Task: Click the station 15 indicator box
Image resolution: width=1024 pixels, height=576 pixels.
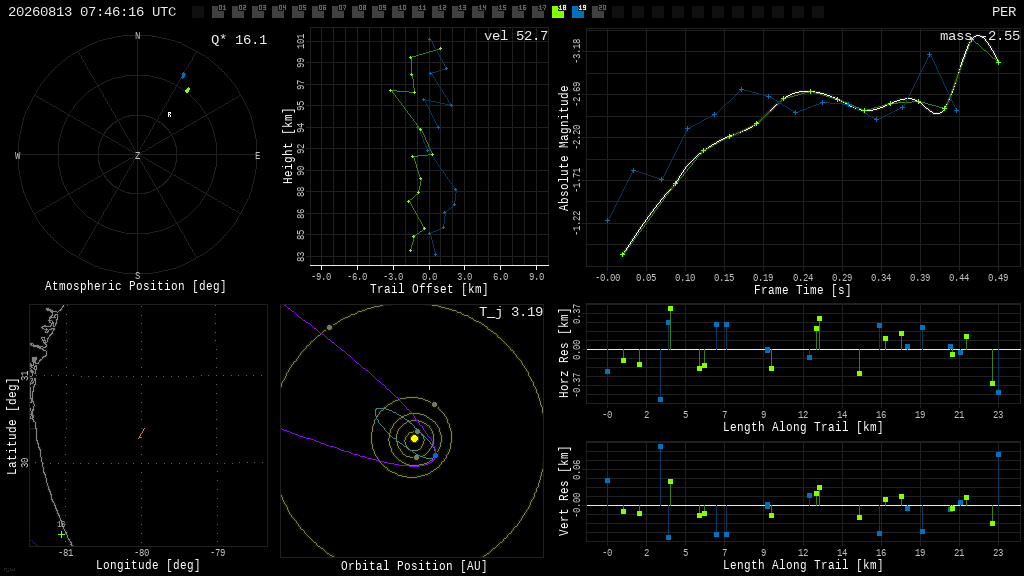Action: (x=498, y=11)
